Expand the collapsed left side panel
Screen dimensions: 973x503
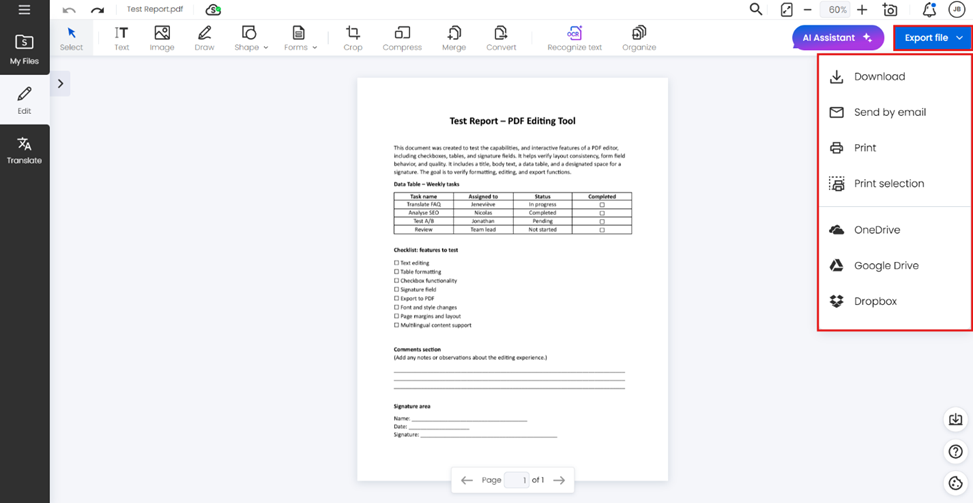(x=61, y=84)
